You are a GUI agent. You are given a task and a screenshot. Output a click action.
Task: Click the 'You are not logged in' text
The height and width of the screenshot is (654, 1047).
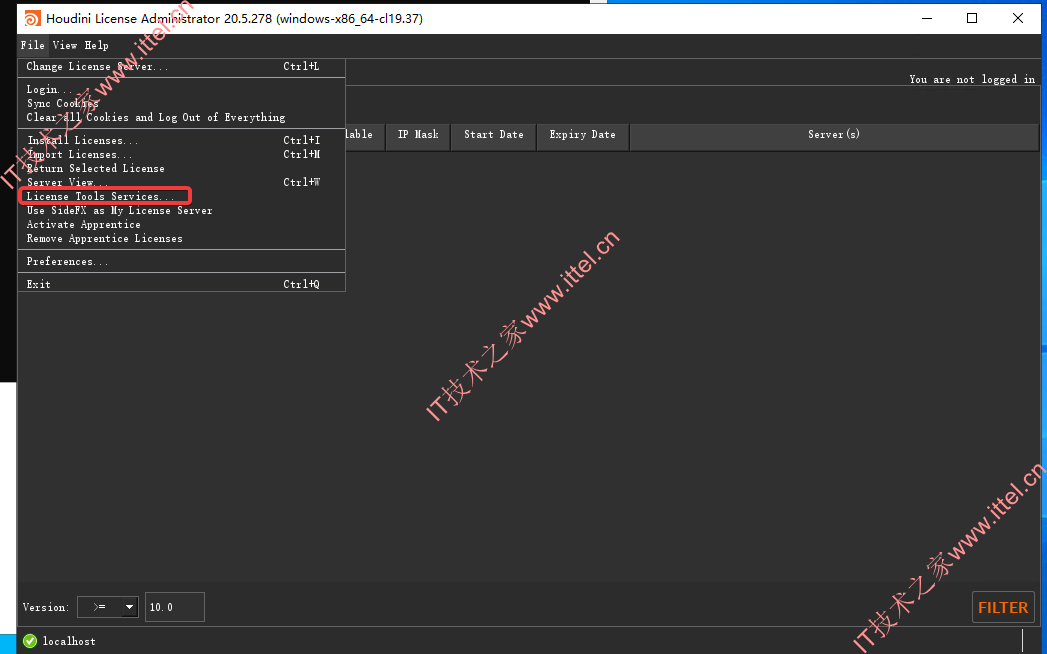pos(972,79)
